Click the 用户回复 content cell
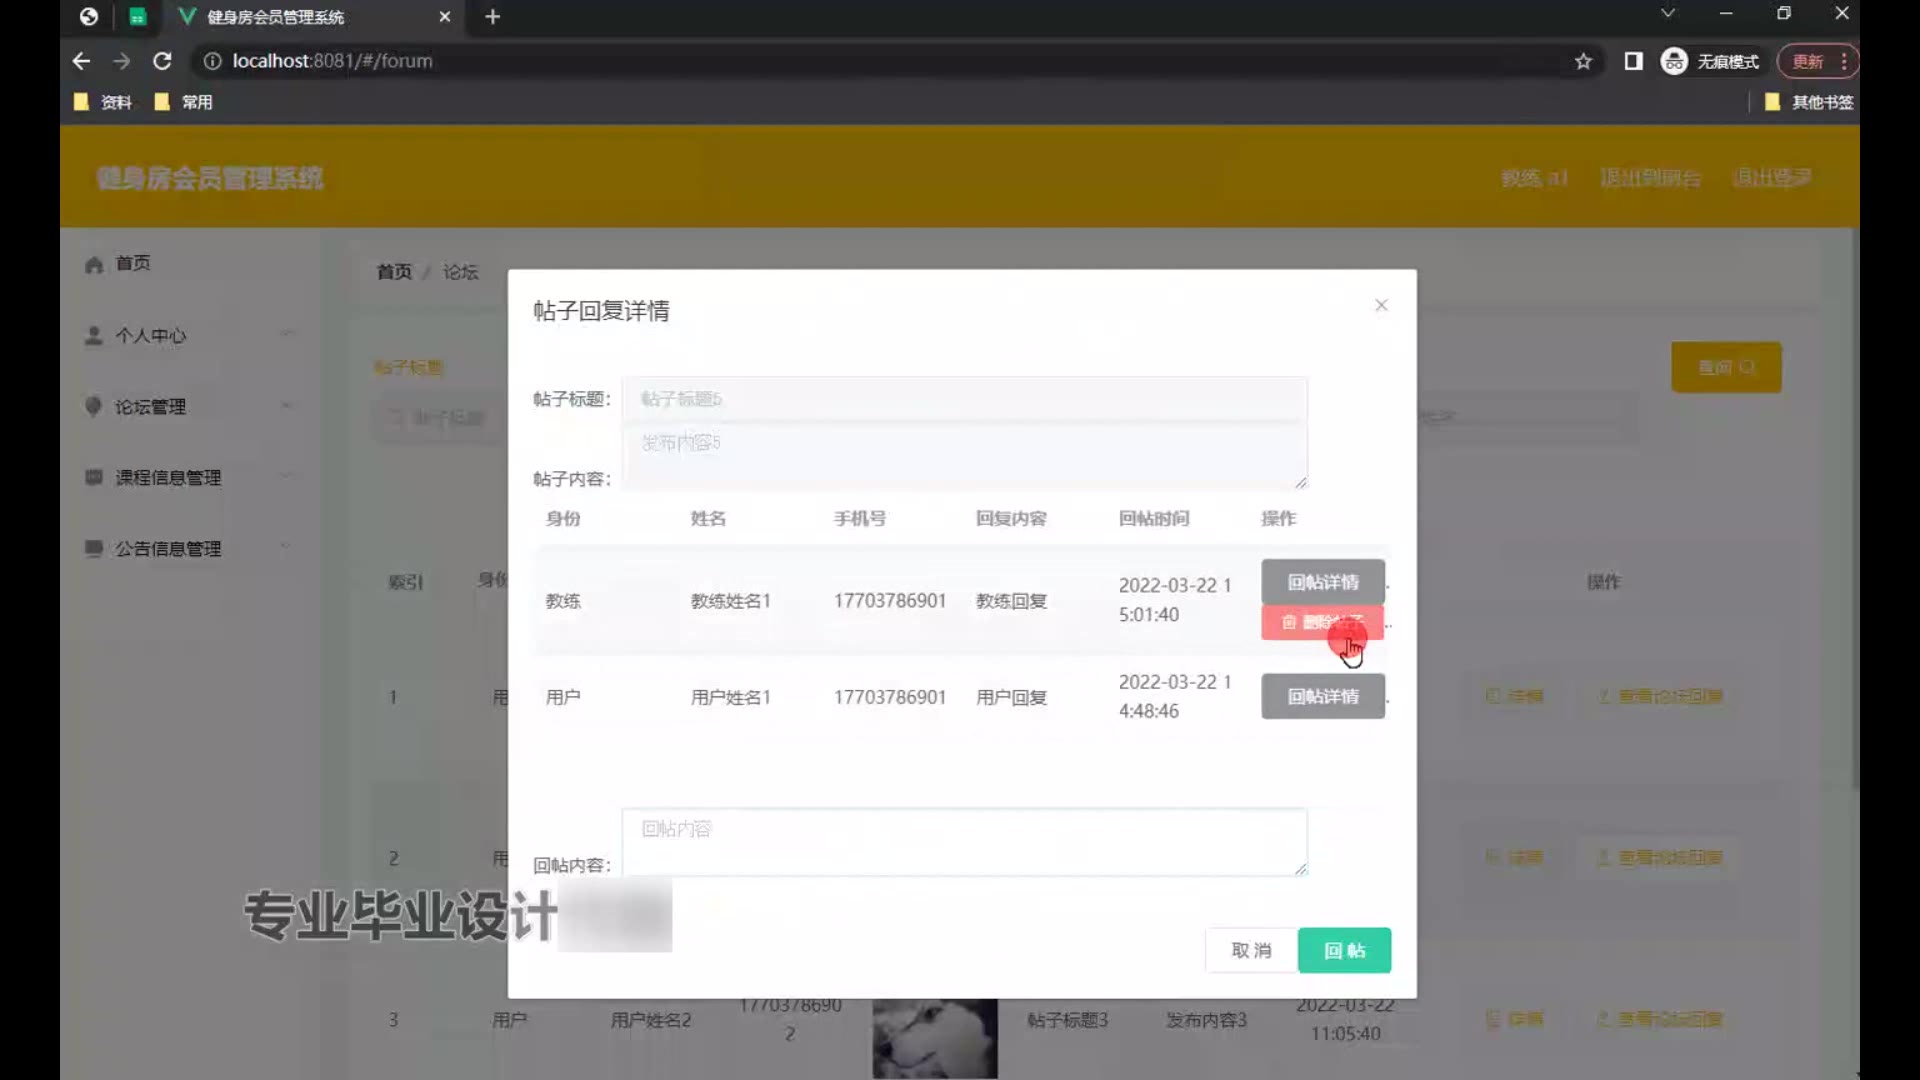1920x1080 pixels. (x=1011, y=697)
